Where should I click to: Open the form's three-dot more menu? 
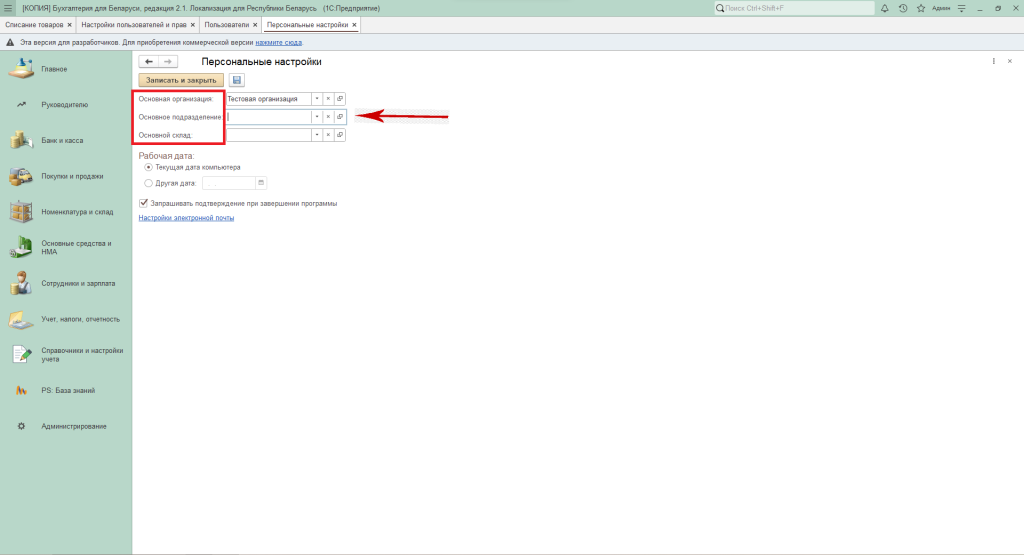tap(994, 62)
